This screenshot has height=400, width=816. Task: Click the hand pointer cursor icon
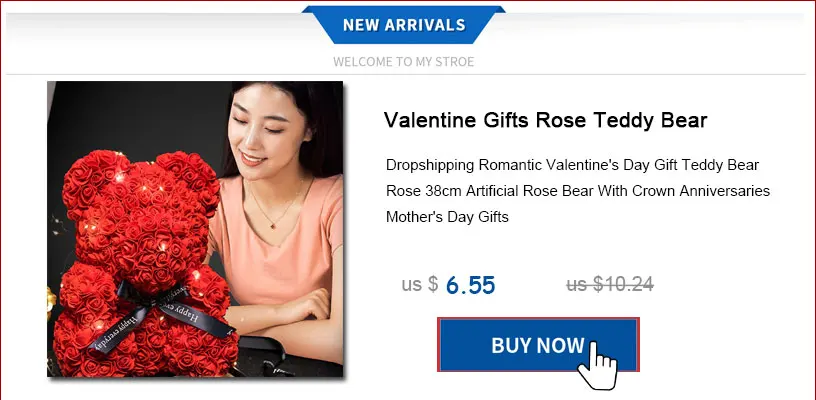[x=597, y=365]
